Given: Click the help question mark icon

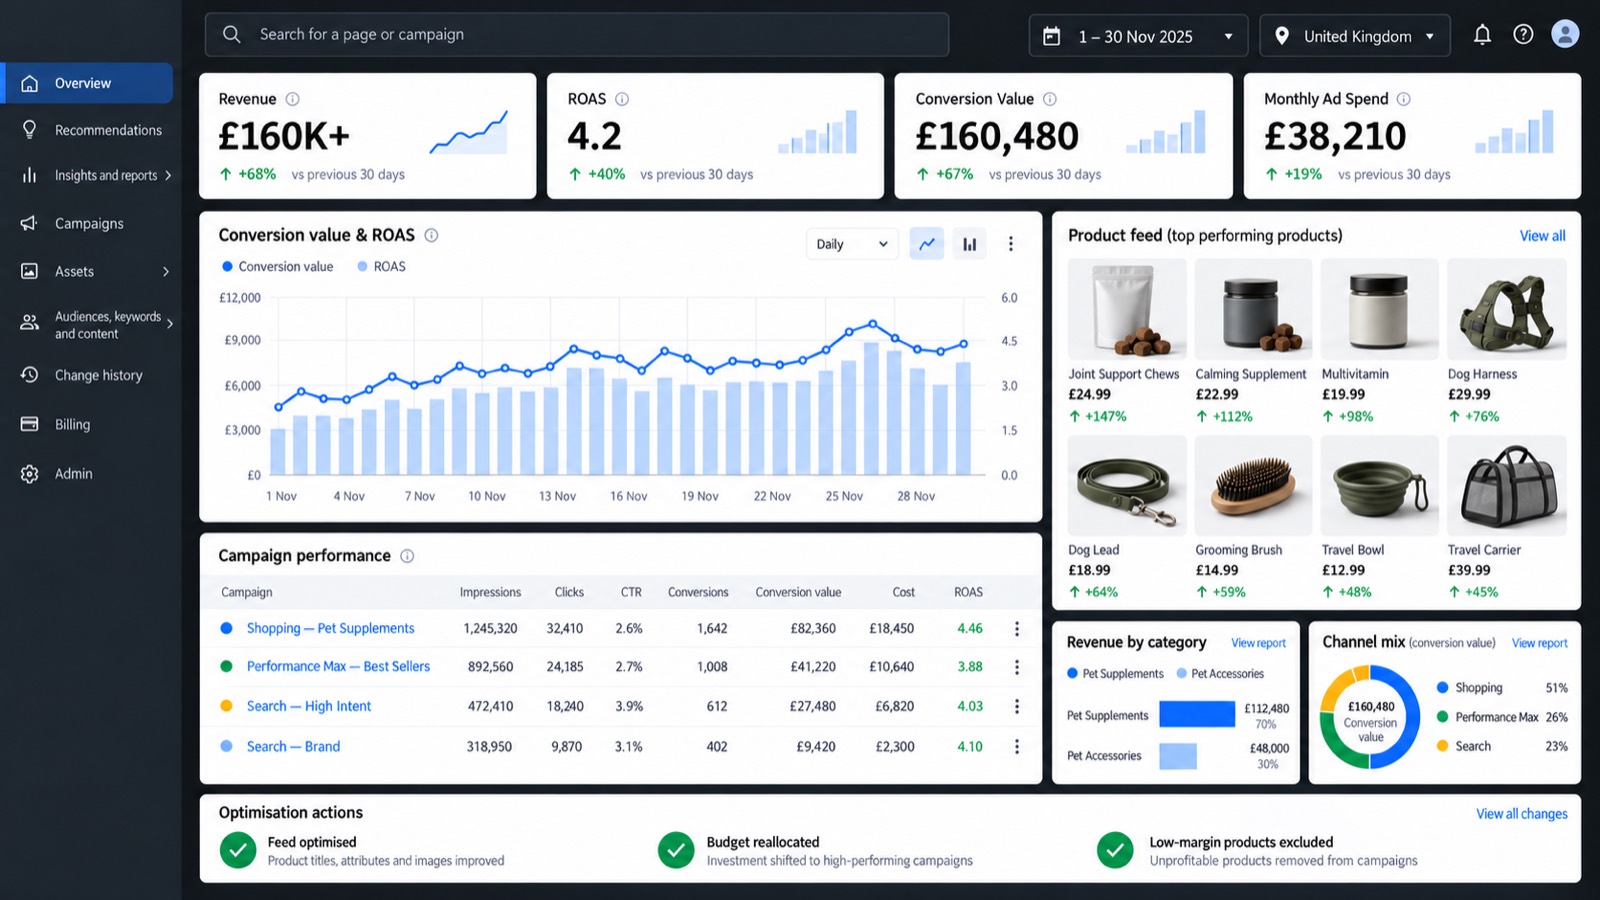Looking at the screenshot, I should (x=1523, y=35).
